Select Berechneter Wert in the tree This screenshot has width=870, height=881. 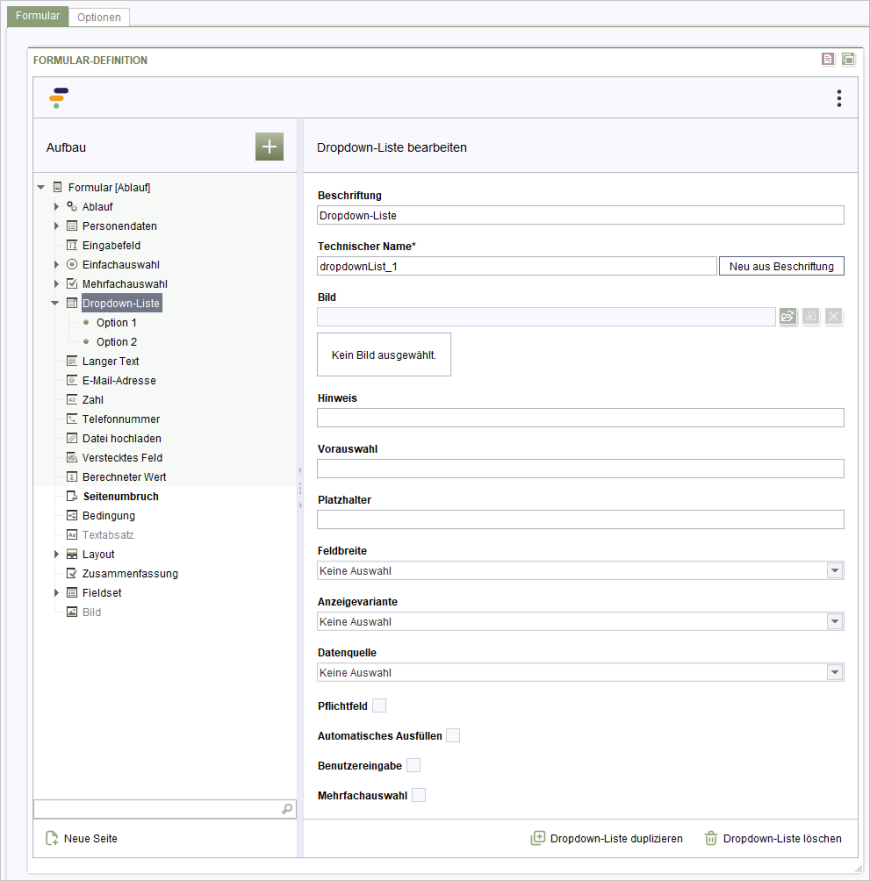(x=124, y=477)
